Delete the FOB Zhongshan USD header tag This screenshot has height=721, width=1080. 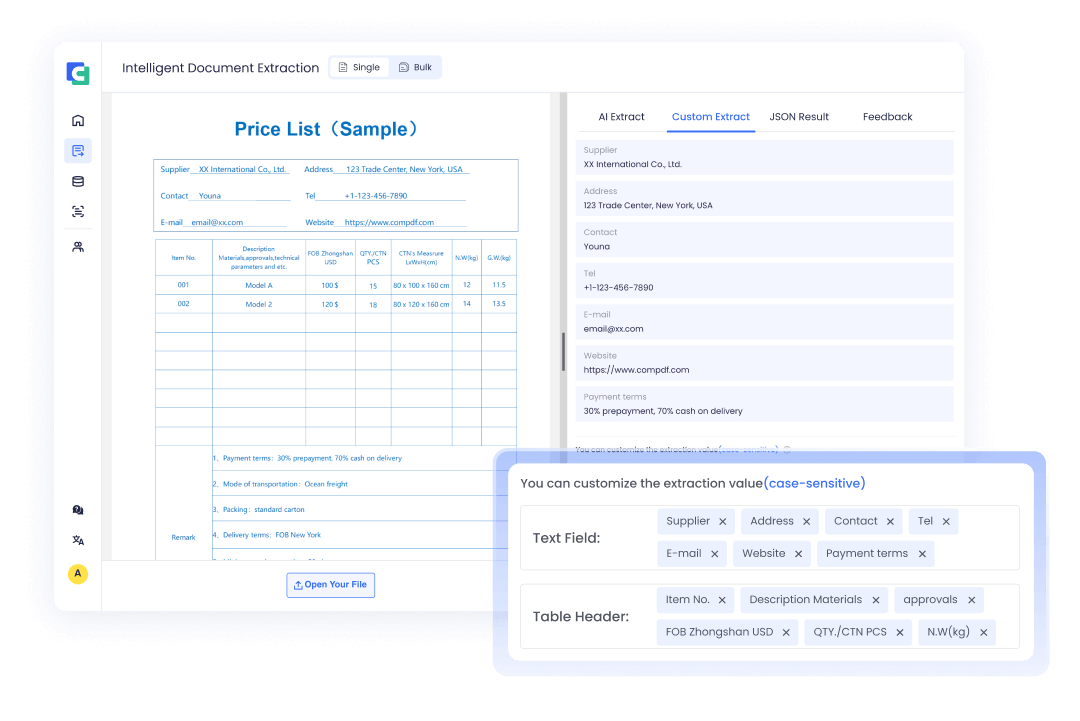[x=786, y=633]
